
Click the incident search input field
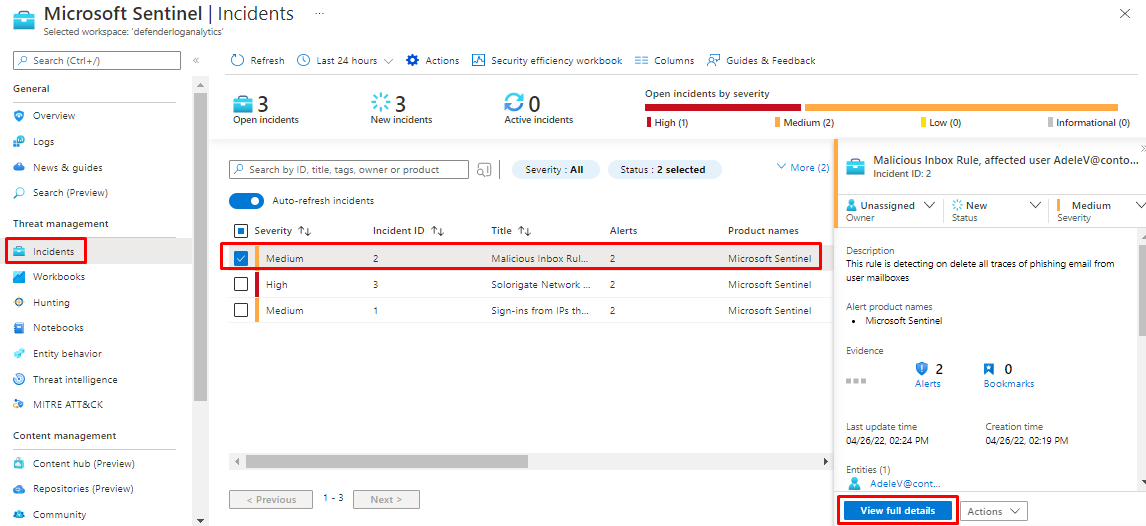[x=357, y=170]
